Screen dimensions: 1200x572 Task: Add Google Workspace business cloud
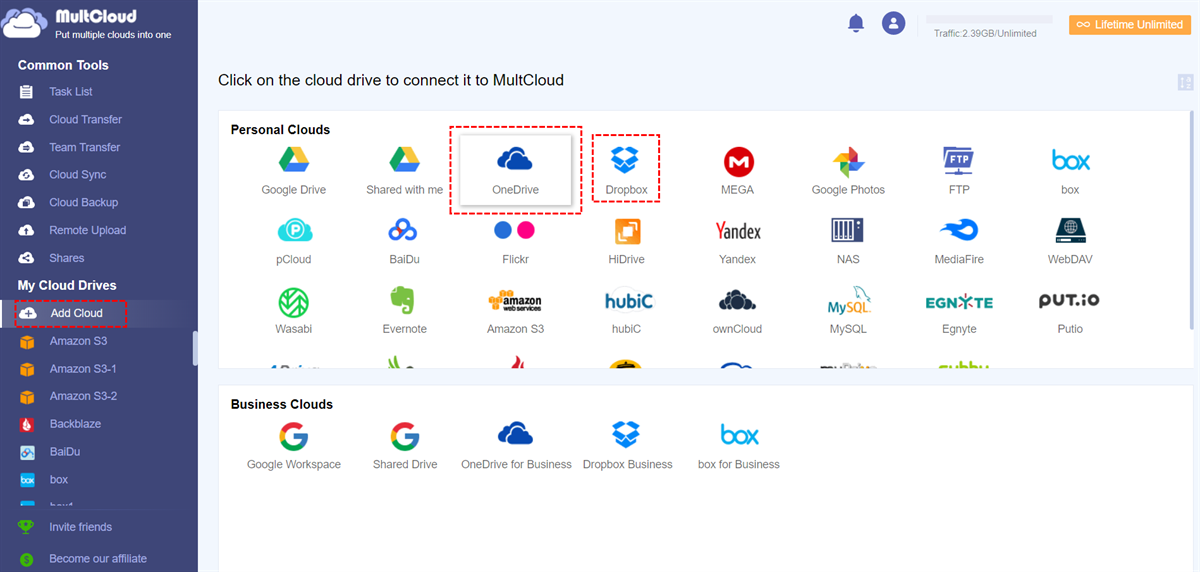(x=294, y=436)
